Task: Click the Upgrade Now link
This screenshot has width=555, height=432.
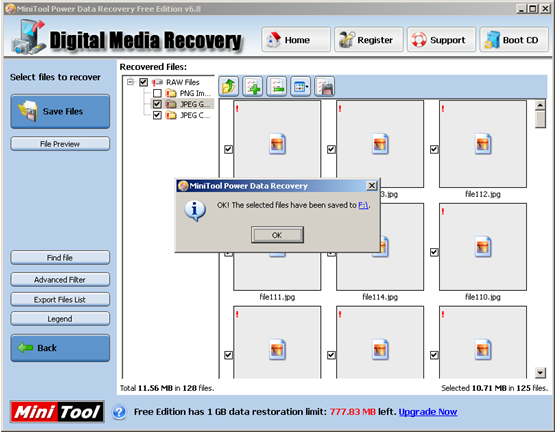Action: tap(428, 412)
